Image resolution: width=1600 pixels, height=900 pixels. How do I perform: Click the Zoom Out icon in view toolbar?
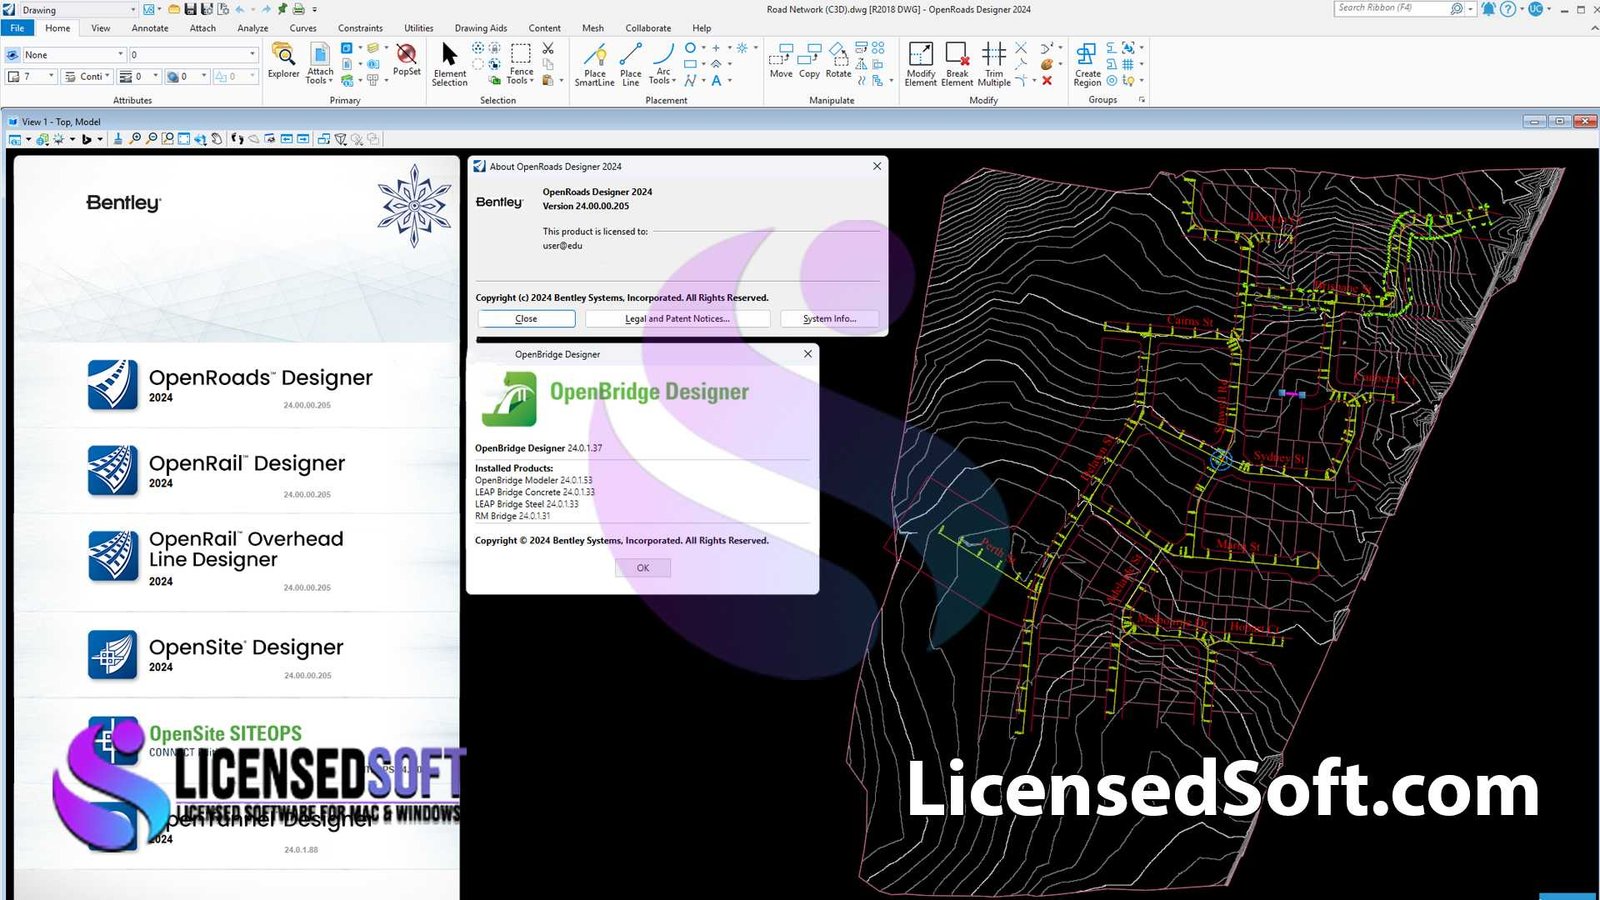point(151,139)
